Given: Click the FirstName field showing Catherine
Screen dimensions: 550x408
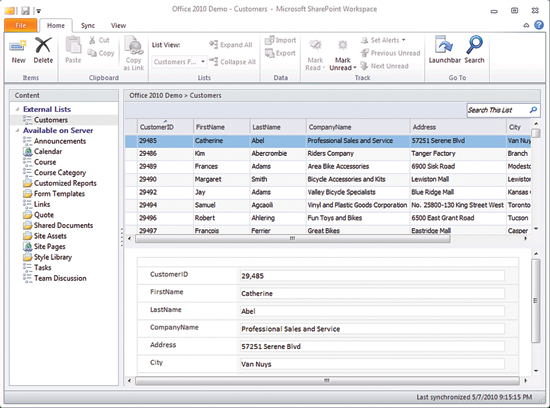Looking at the screenshot, I should [372, 293].
